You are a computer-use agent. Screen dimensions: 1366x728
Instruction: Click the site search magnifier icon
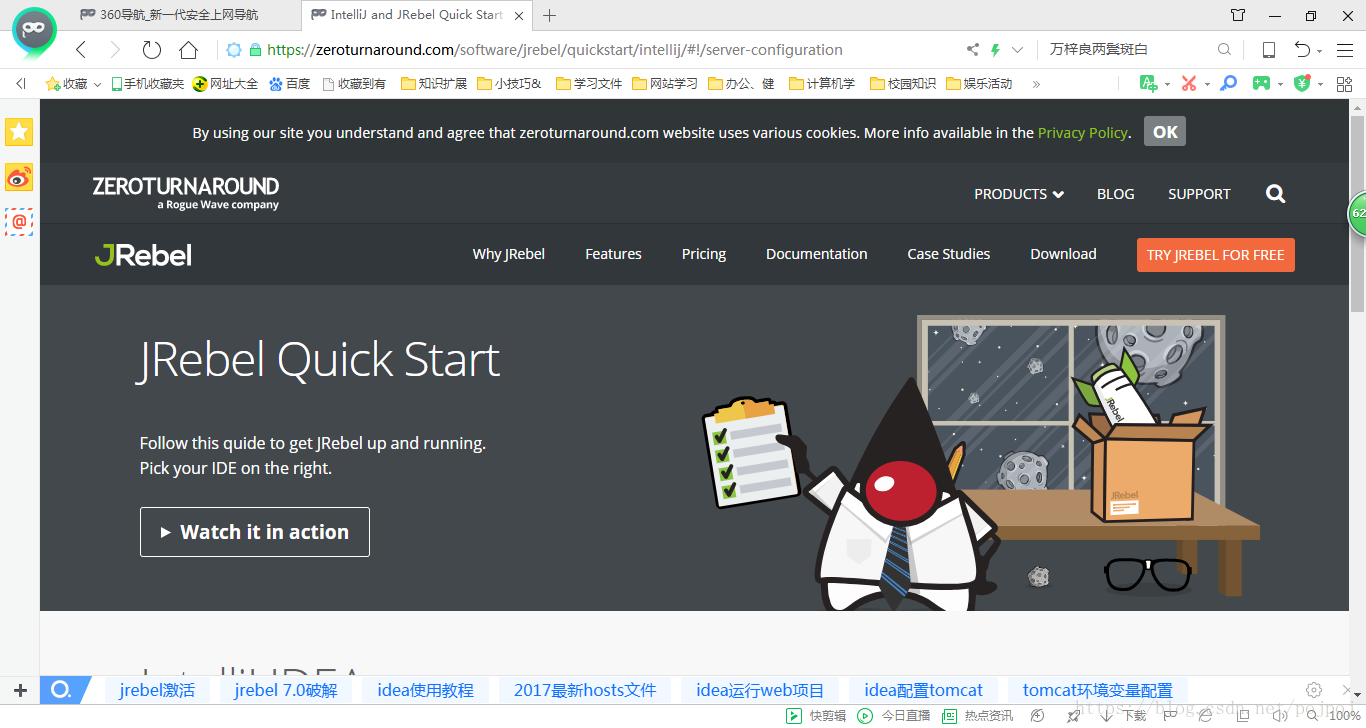[x=1275, y=194]
